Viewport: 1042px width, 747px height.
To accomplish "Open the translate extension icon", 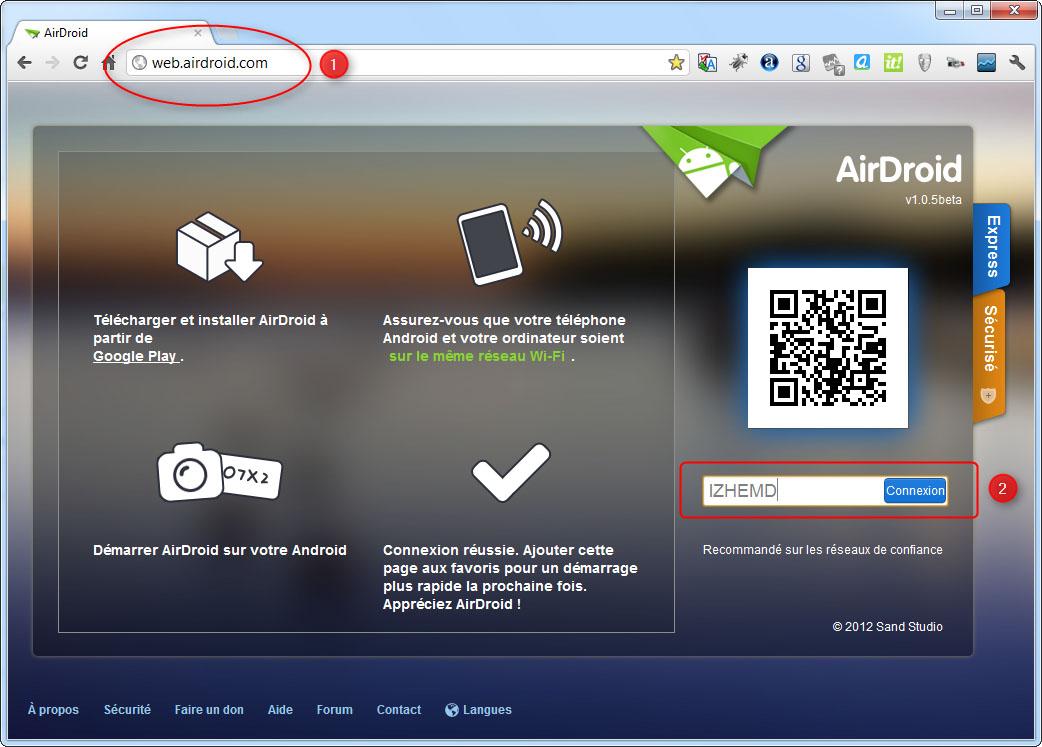I will tap(707, 62).
